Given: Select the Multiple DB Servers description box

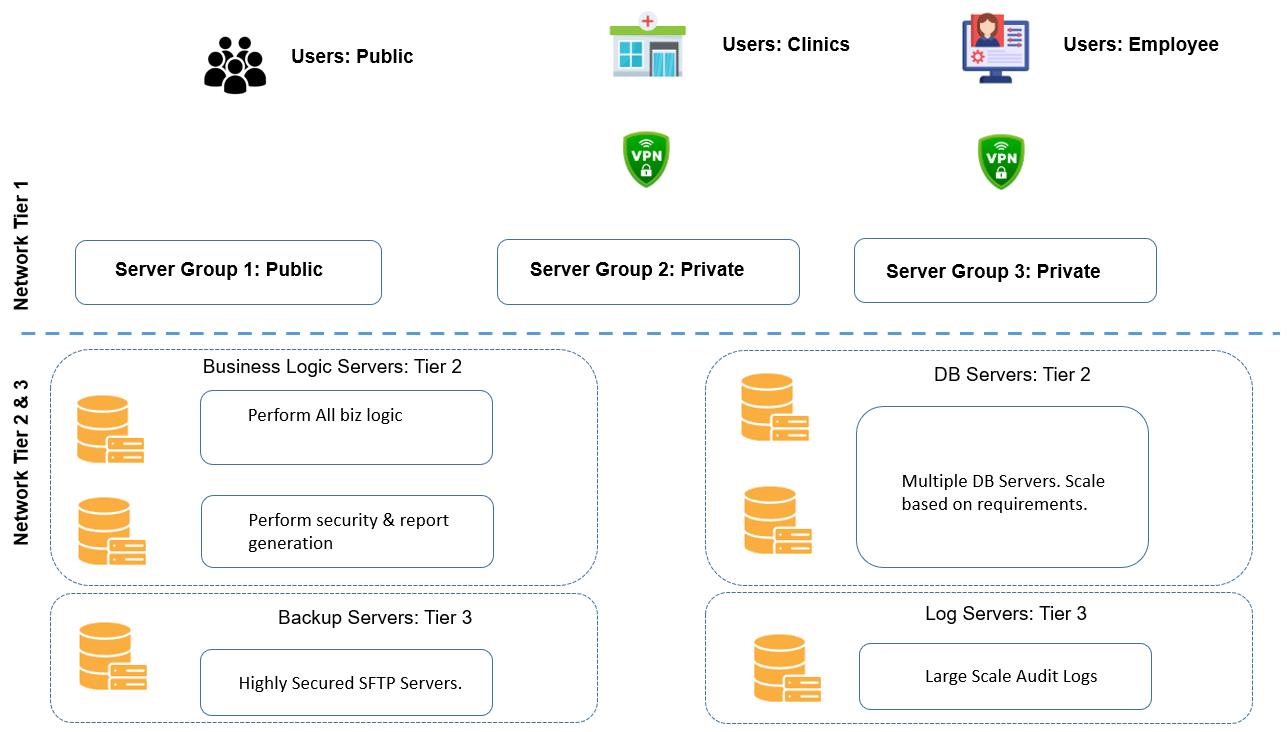Looking at the screenshot, I should 1002,487.
